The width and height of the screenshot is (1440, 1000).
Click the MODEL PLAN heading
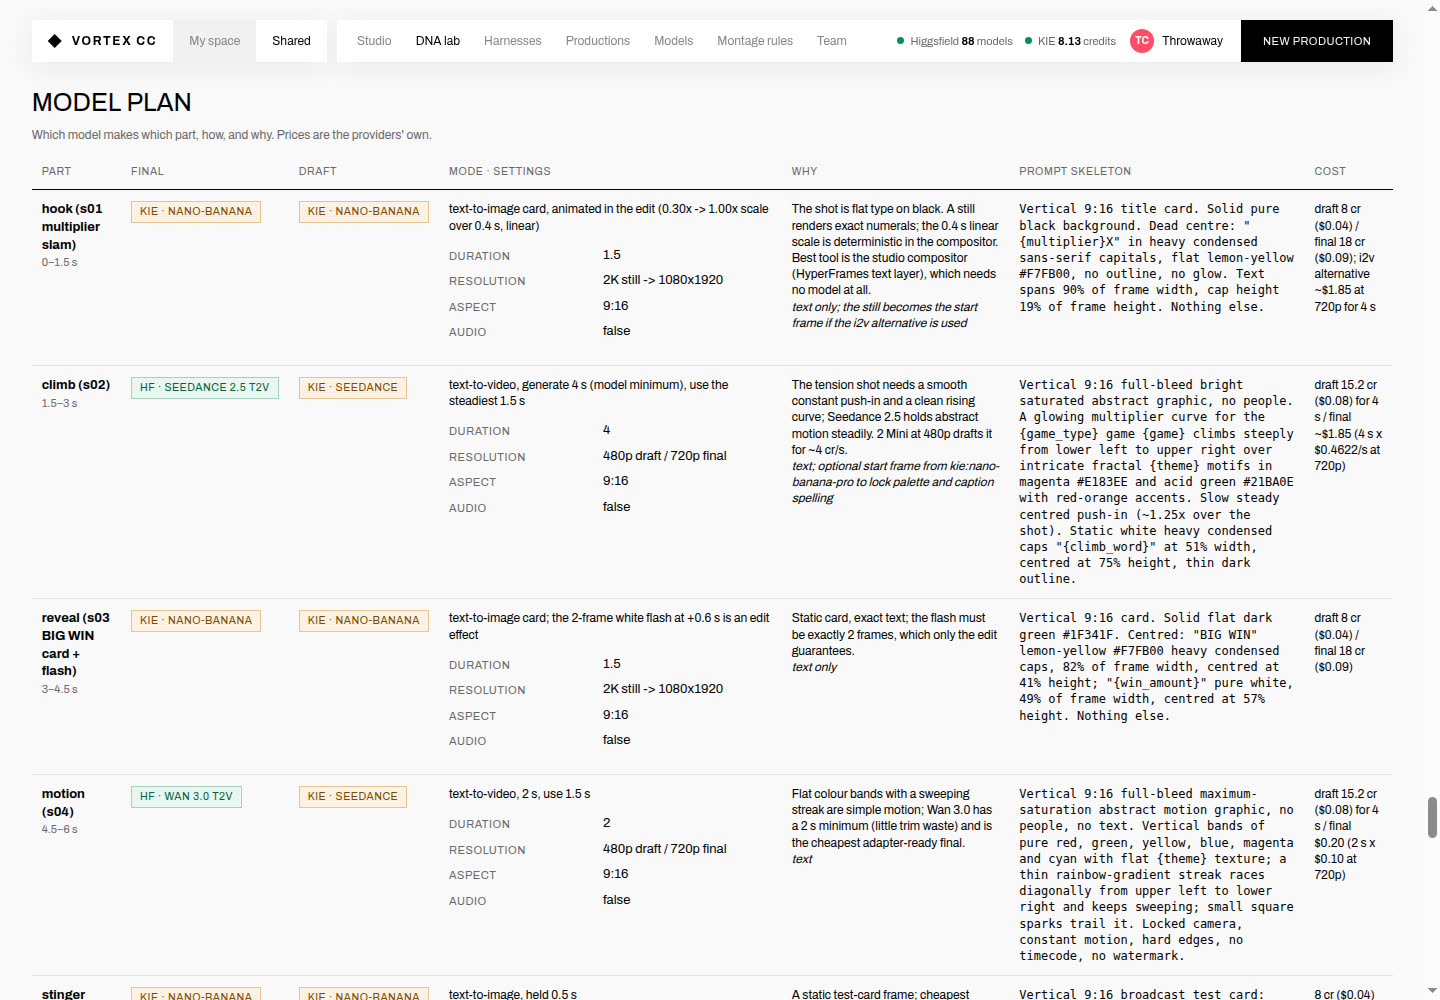(x=112, y=102)
